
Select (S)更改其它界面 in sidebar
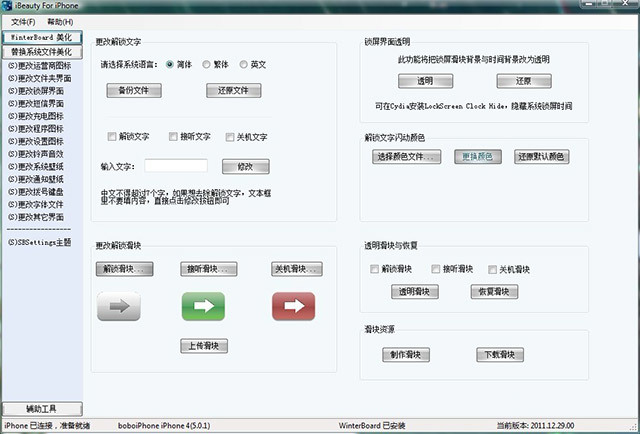[36, 217]
